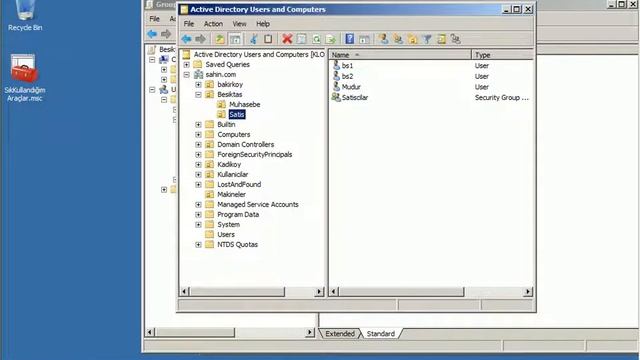Click the Find objects toolbar icon
Image resolution: width=640 pixels, height=360 pixels.
(441, 39)
